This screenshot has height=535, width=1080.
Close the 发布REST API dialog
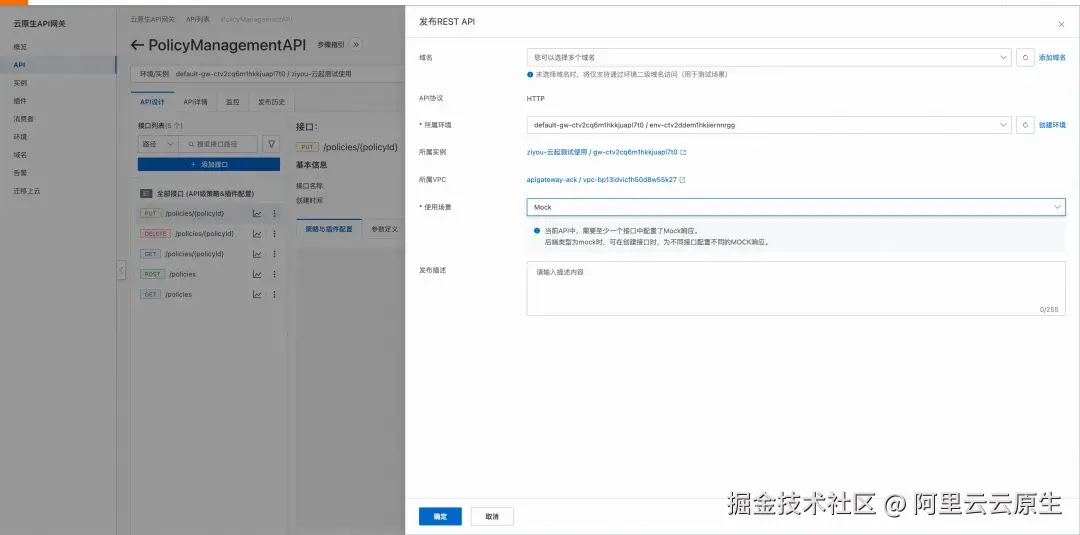coord(1061,24)
